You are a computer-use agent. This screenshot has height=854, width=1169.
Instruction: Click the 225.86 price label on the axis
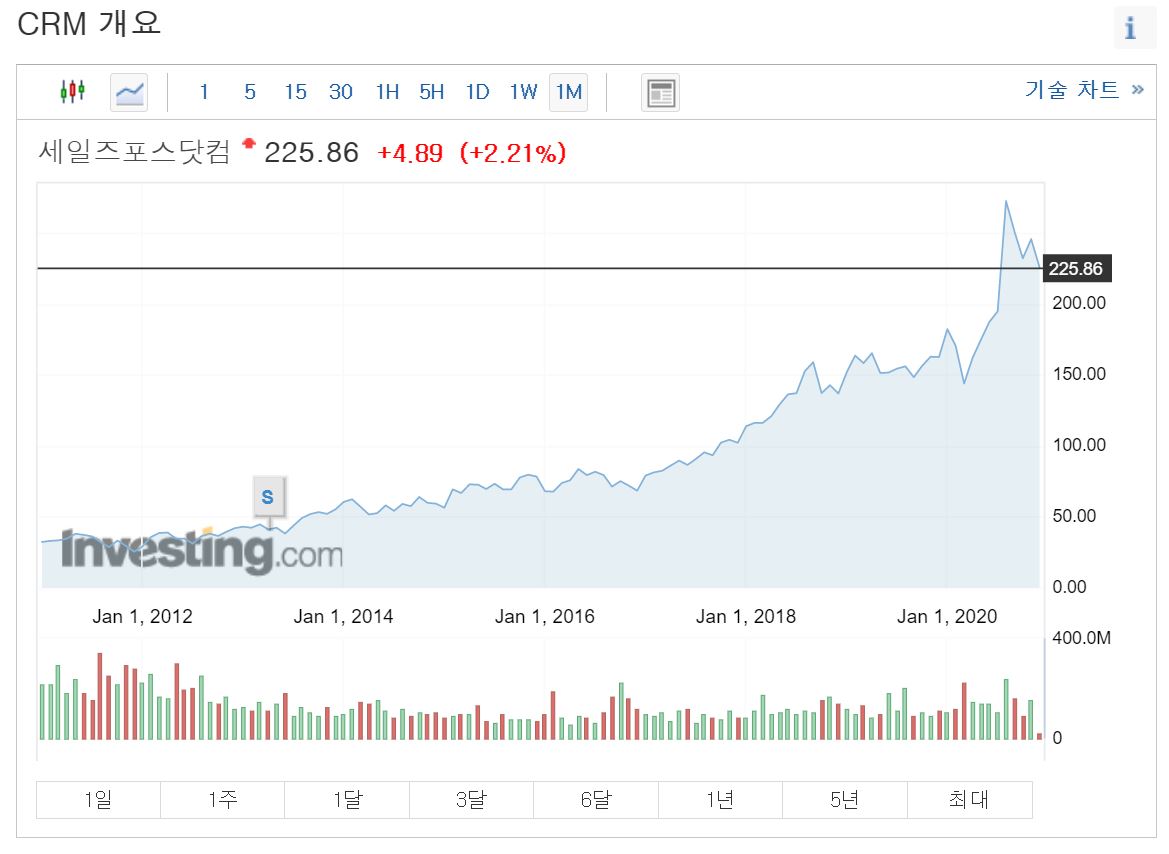point(1078,268)
